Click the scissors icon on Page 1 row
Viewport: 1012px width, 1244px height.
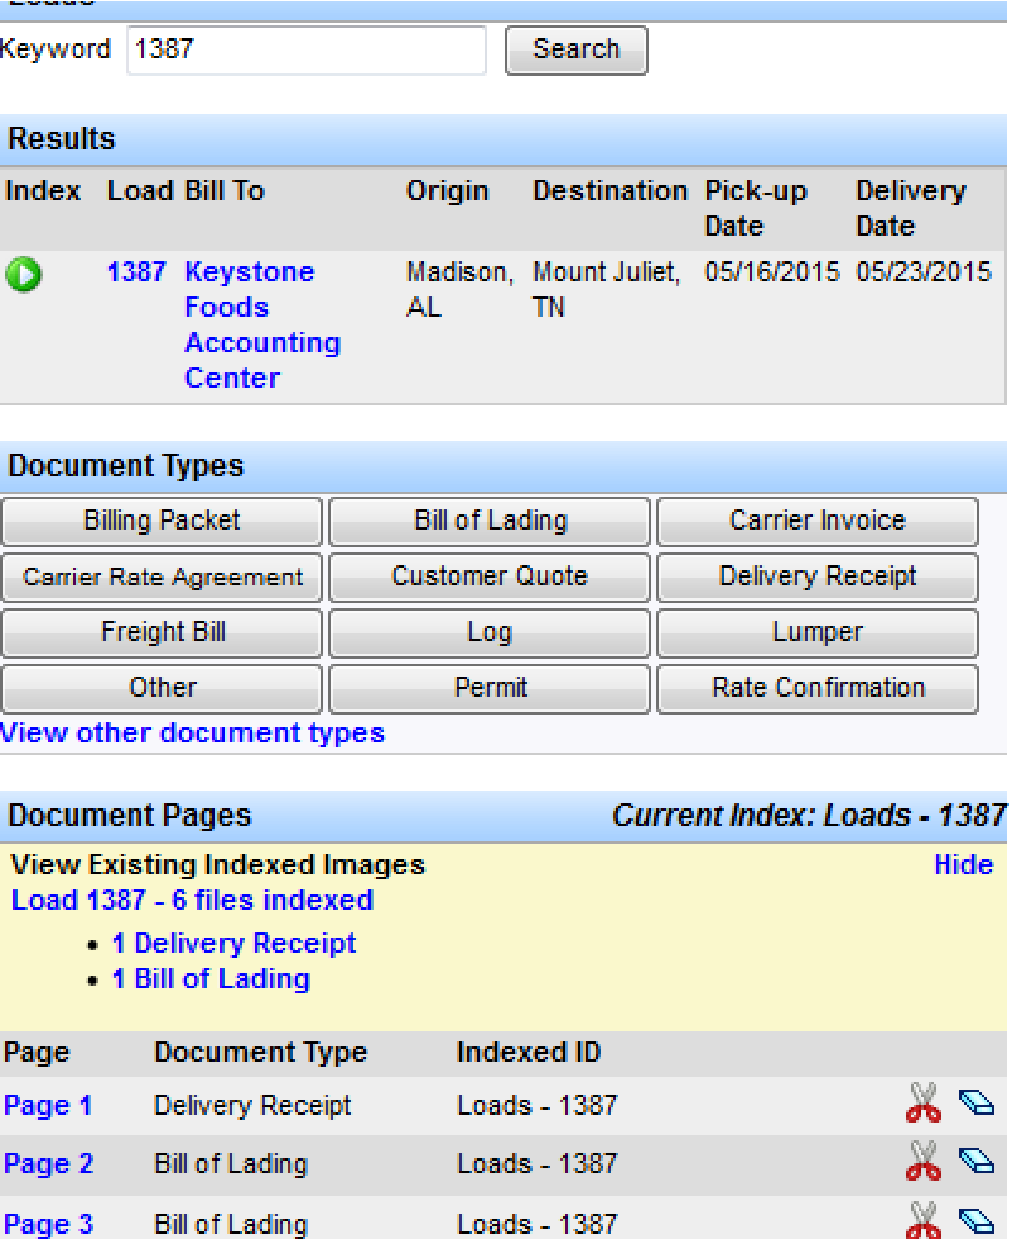(x=923, y=1103)
